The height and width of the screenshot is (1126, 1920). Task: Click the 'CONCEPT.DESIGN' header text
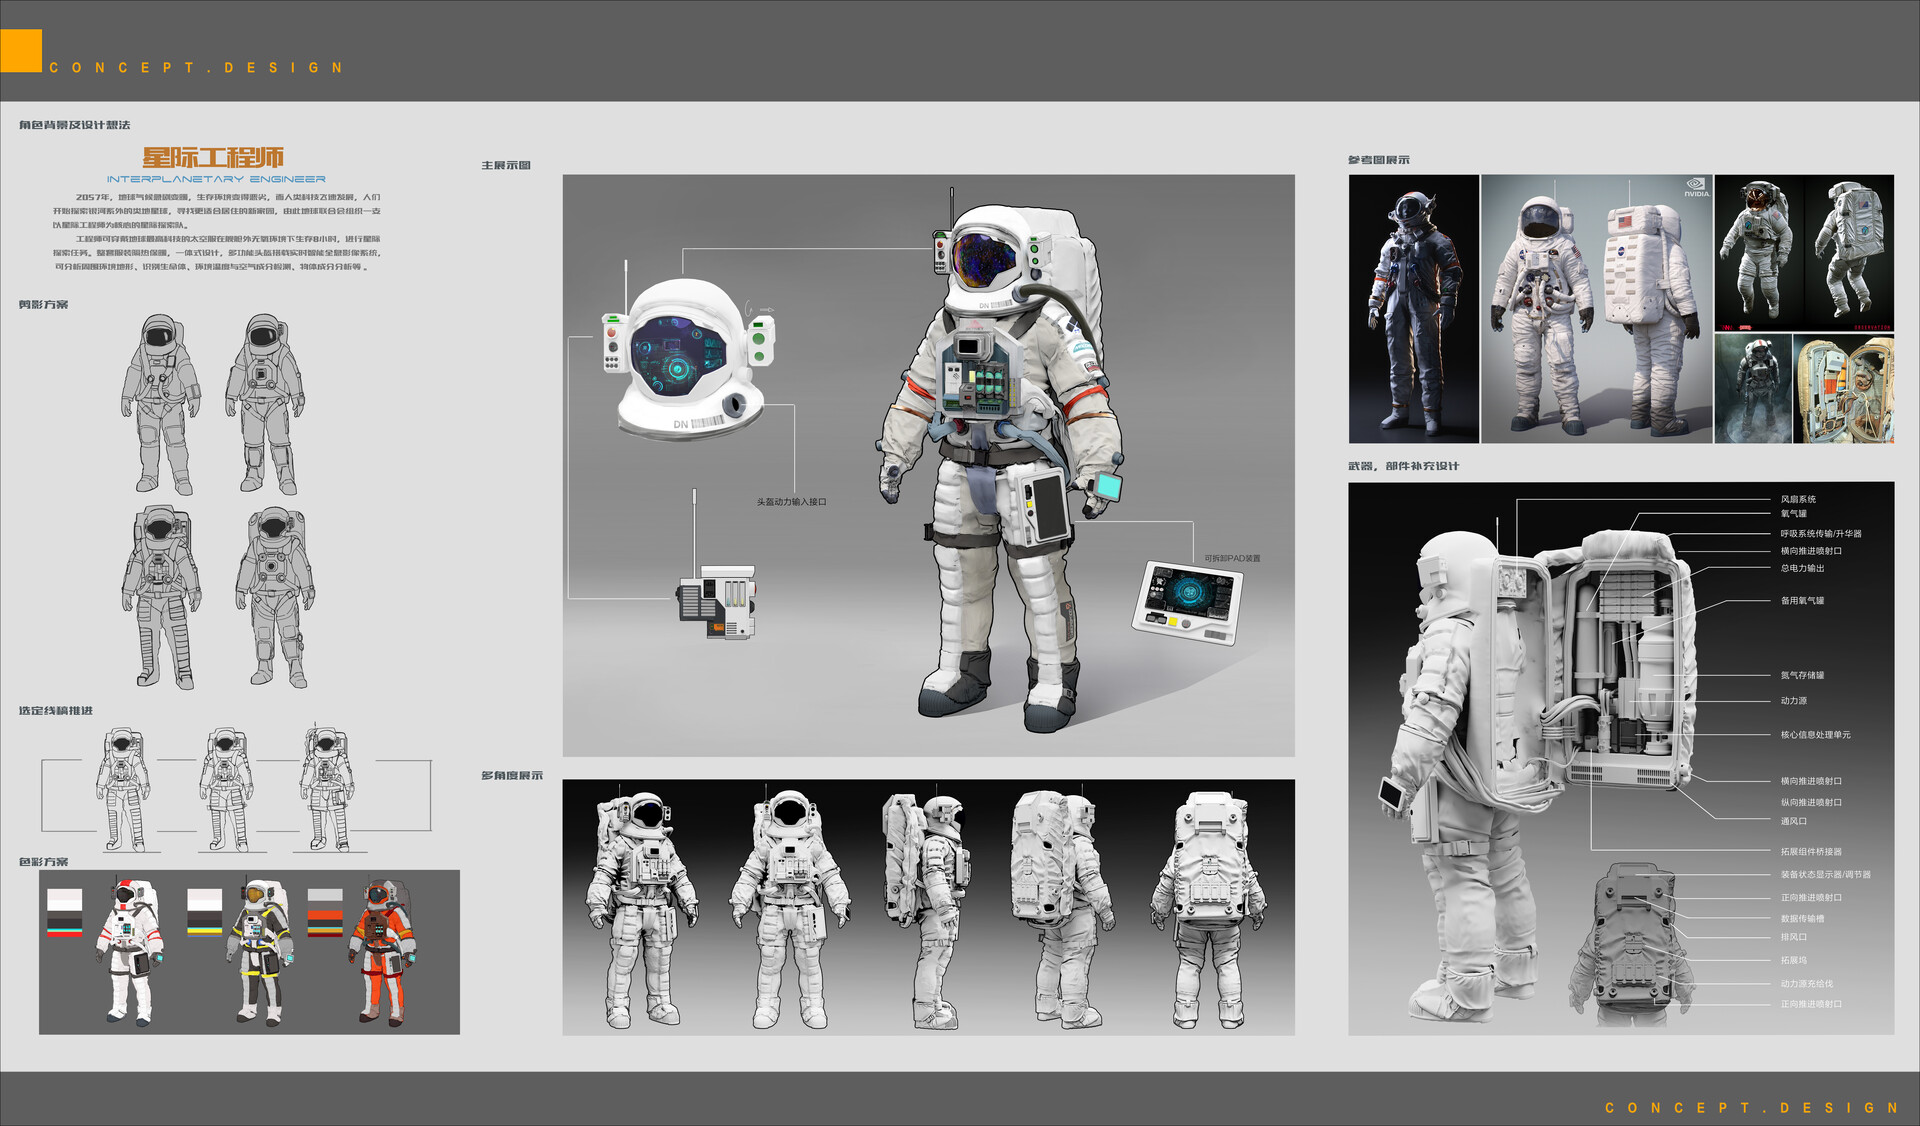tap(196, 68)
